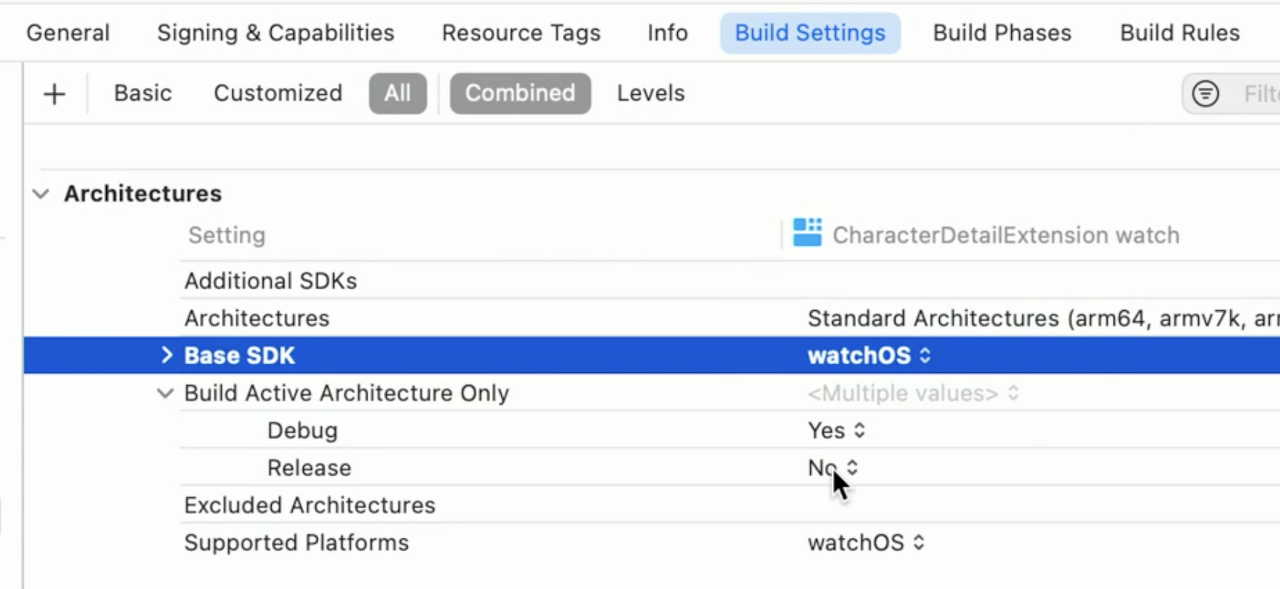Click the CharacterDetailExtension watch target icon
This screenshot has height=589, width=1280.
tap(807, 233)
